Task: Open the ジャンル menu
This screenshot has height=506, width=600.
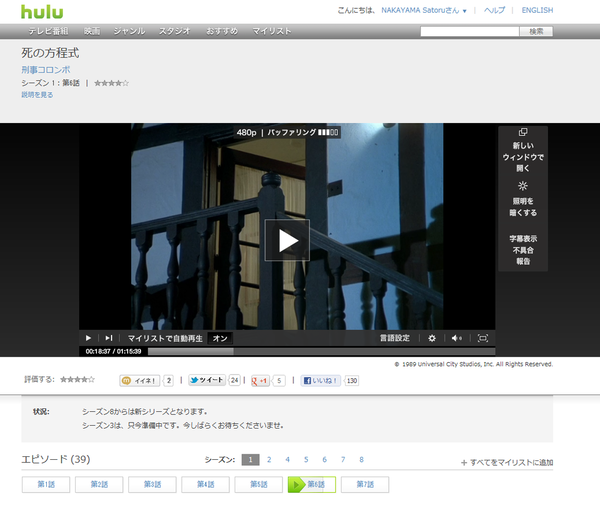Action: pos(129,31)
